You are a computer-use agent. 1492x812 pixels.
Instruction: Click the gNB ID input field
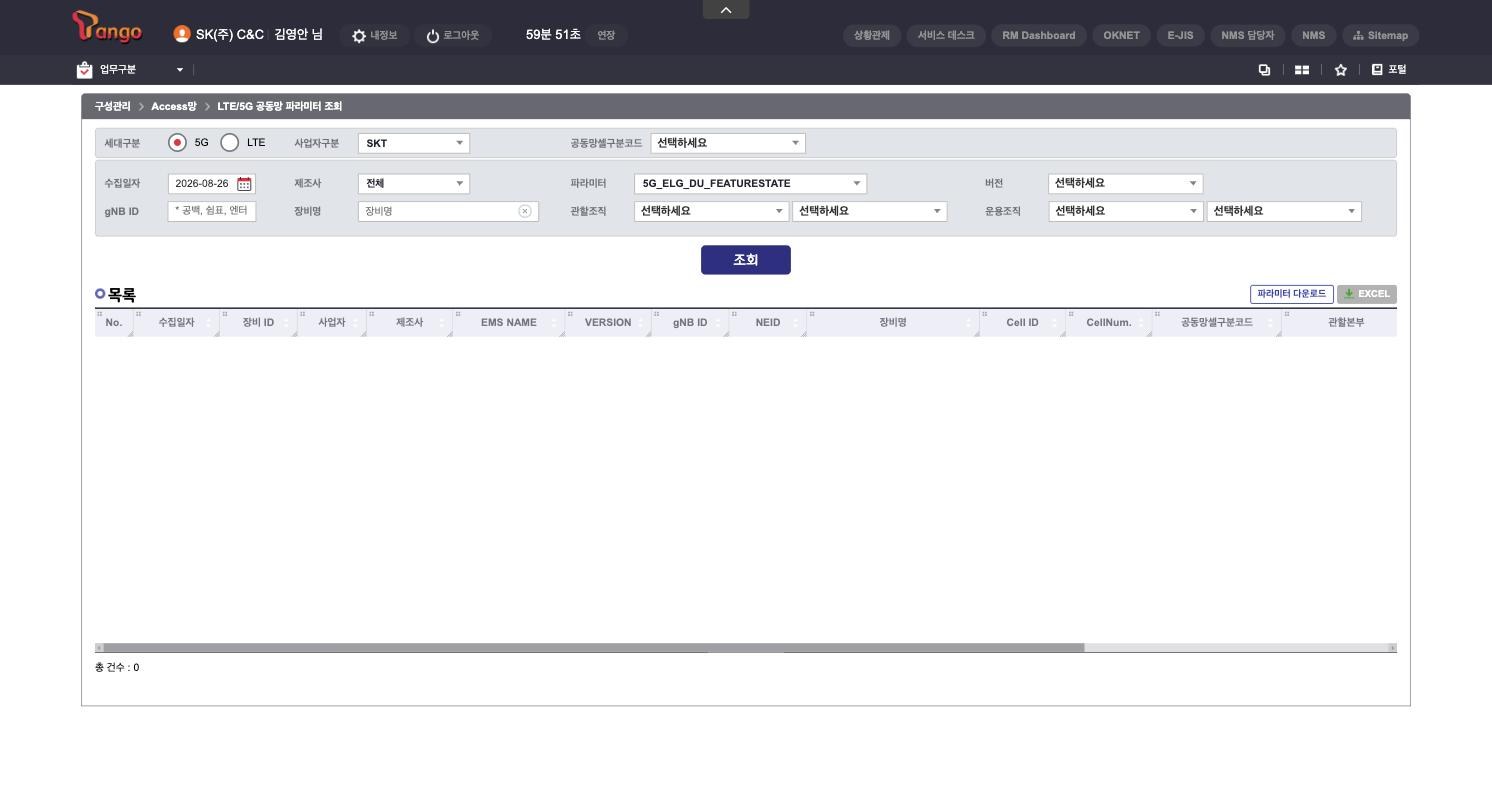212,211
